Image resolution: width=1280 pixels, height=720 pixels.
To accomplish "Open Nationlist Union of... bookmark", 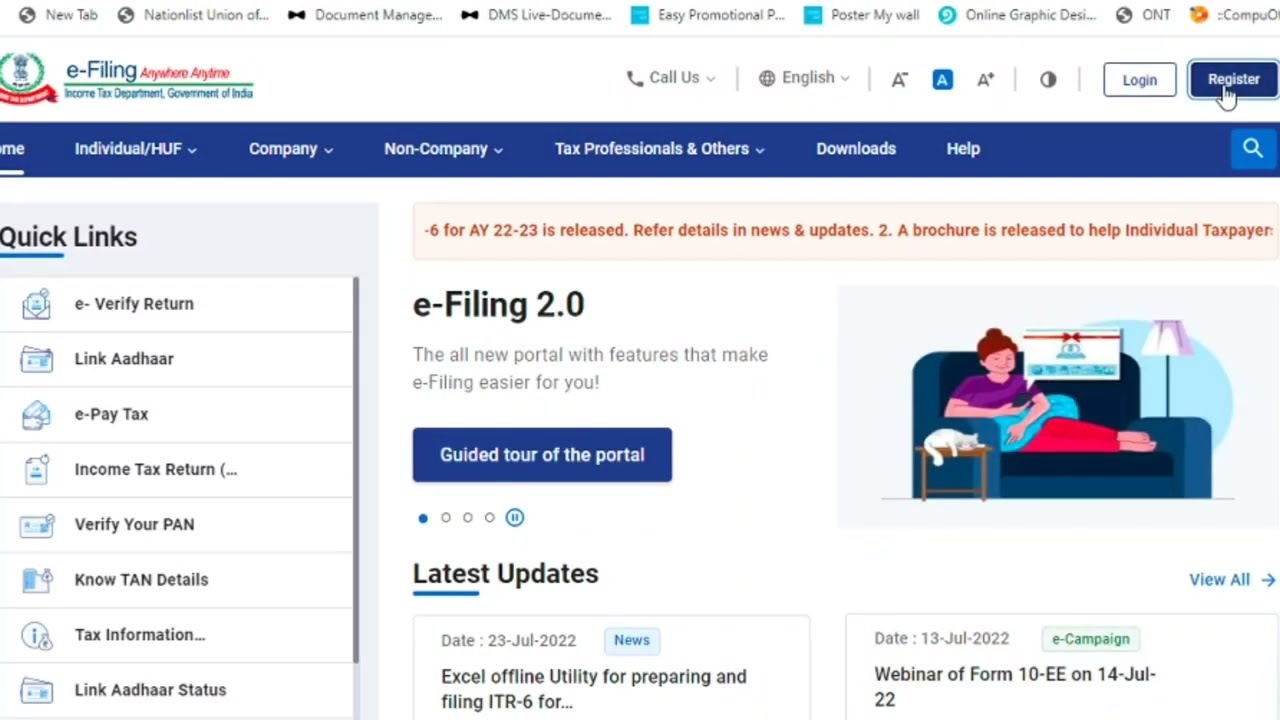I will 193,15.
